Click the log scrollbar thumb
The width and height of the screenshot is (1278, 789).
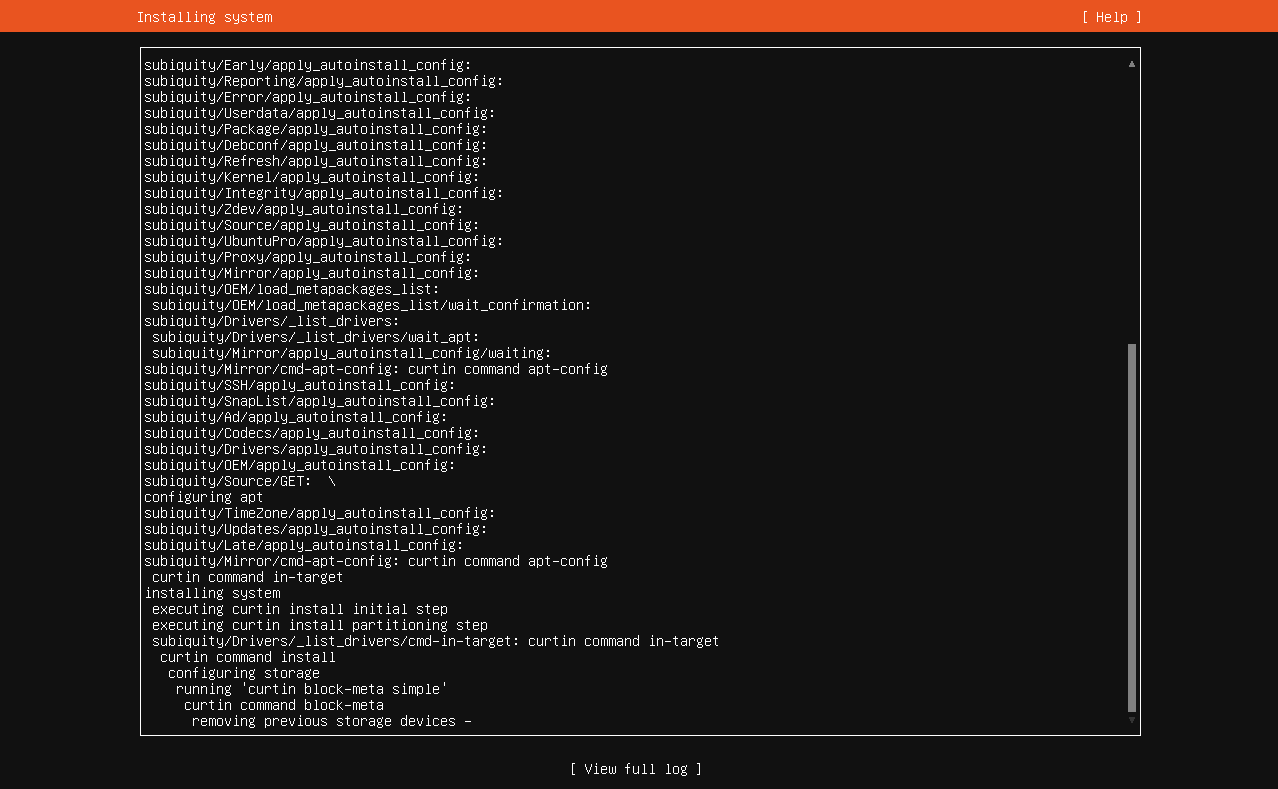click(x=1132, y=527)
